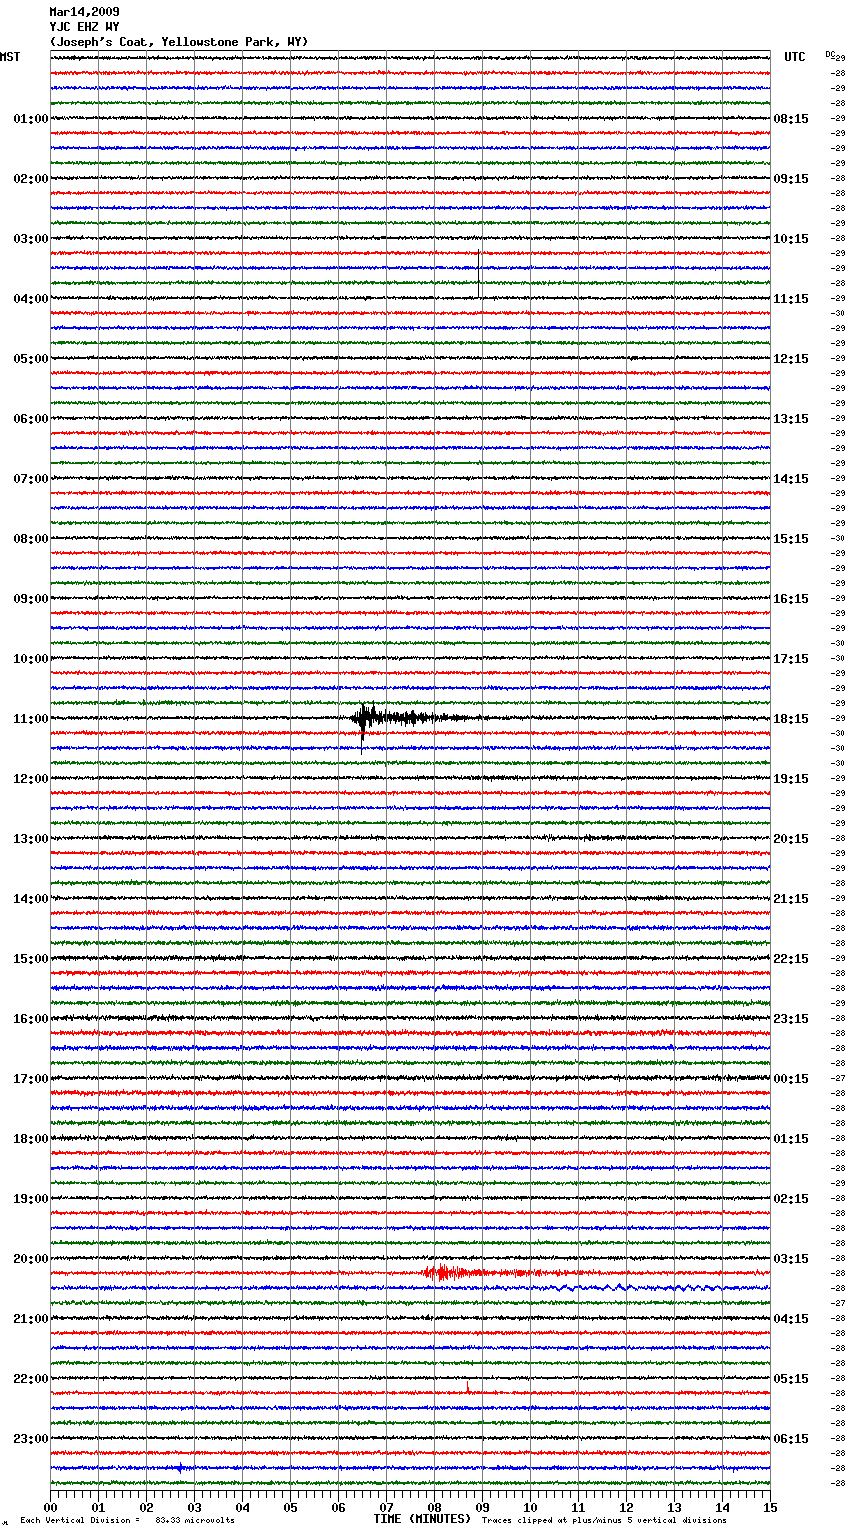Click minute 03 on the bottom time axis
This screenshot has width=850, height=1534.
194,1507
